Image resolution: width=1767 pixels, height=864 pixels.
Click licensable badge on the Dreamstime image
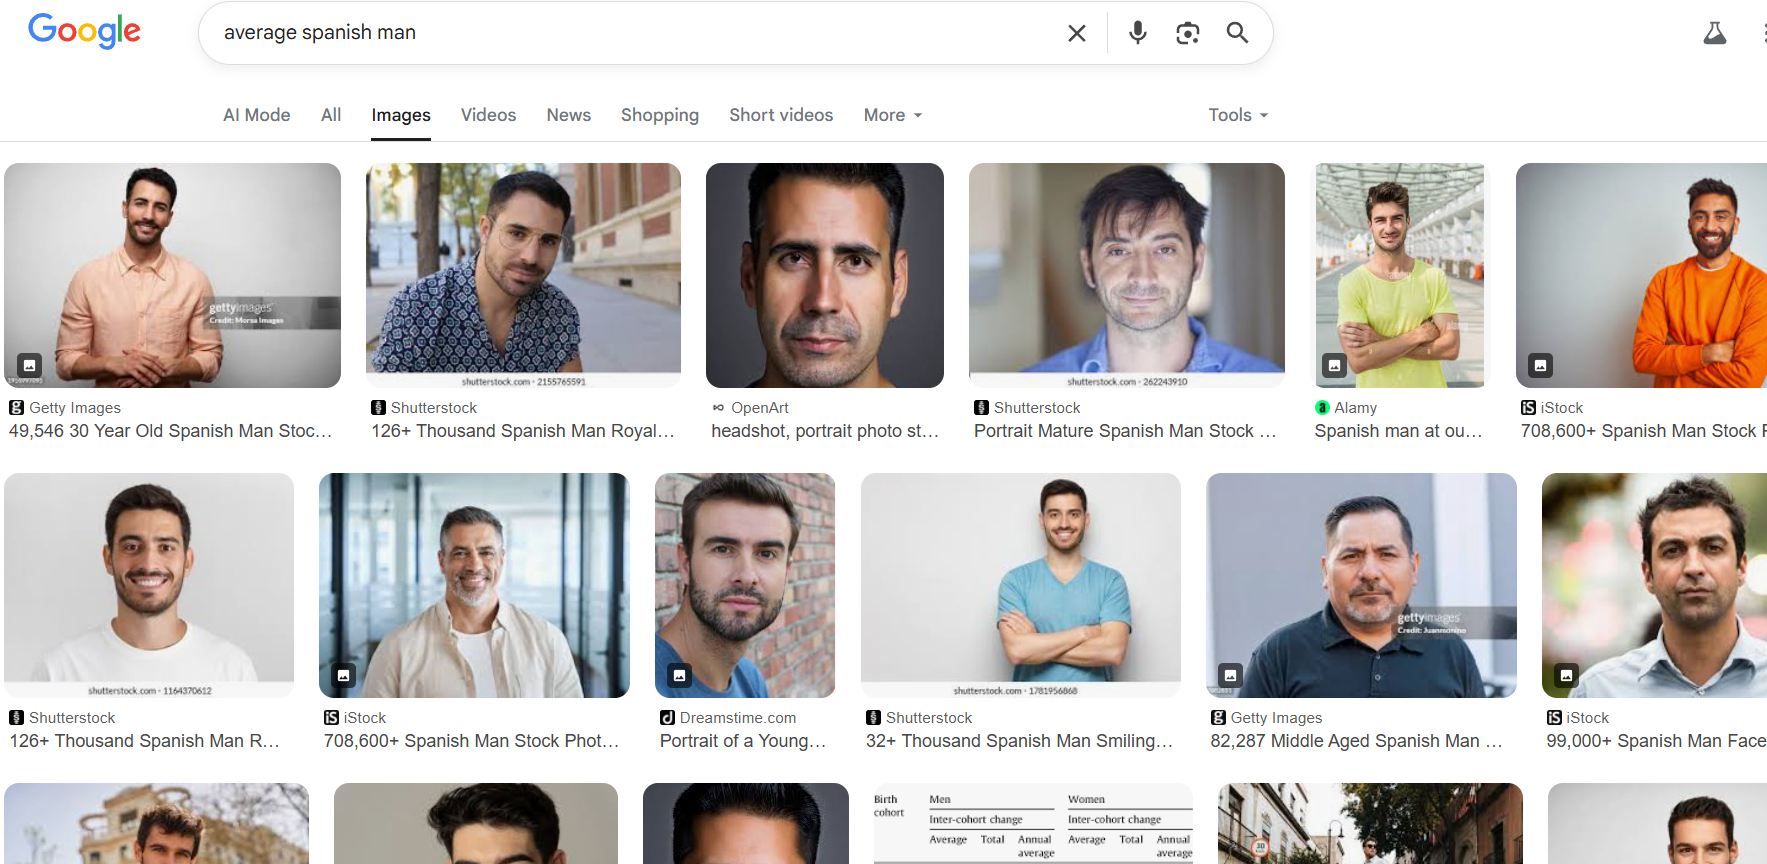tap(680, 675)
